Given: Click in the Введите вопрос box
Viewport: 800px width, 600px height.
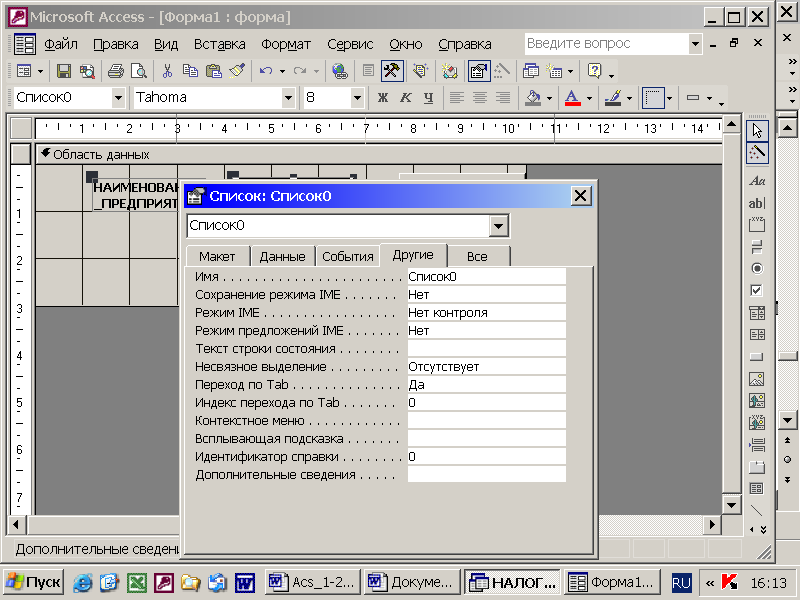Looking at the screenshot, I should tap(607, 44).
